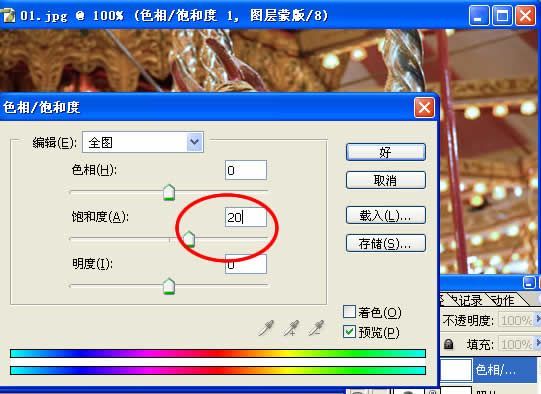Close the 01.jpg document window
Viewport: 541px width, 394px height.
(525, 16)
